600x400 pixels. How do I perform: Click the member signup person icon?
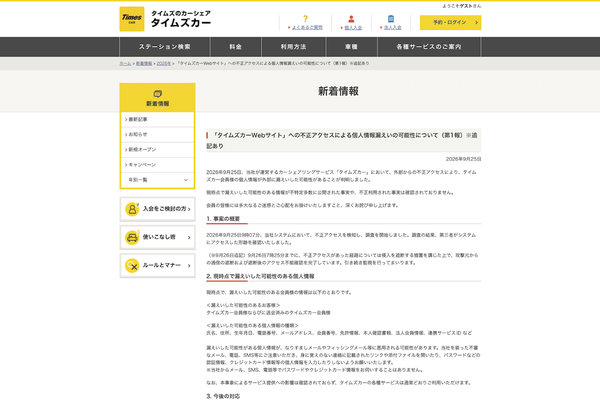[x=132, y=209]
